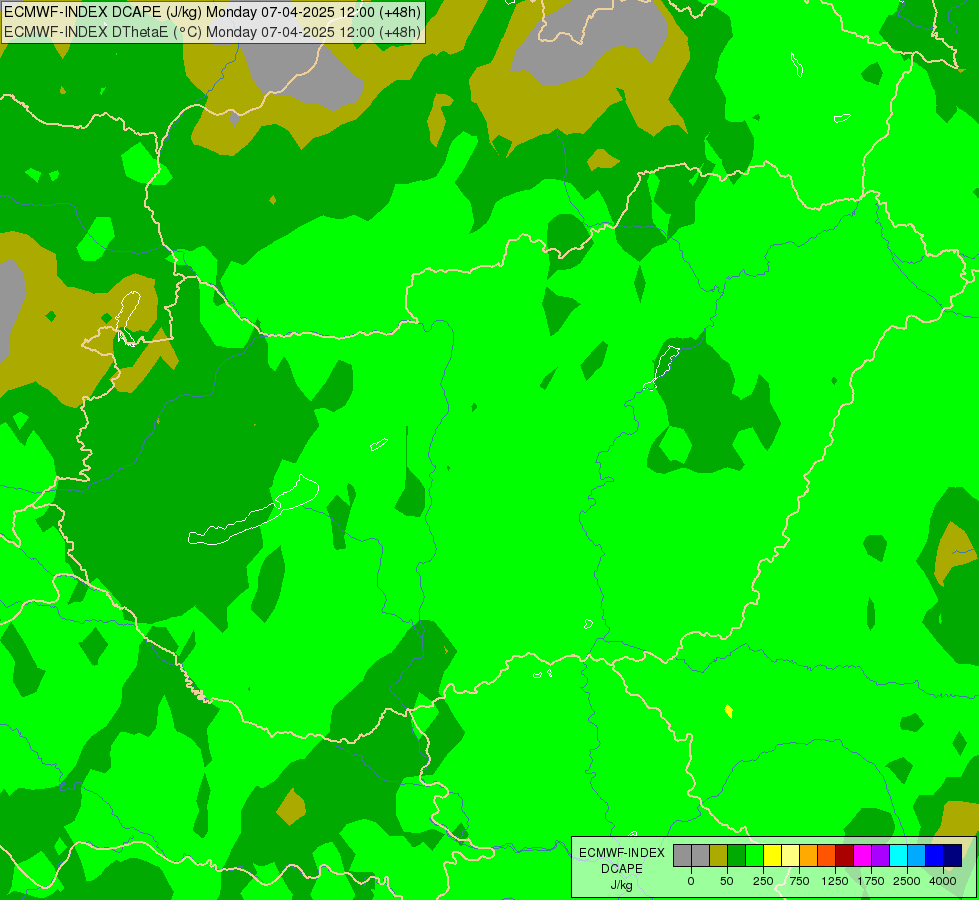Select the bright green legend swatch
The image size is (979, 900).
(755, 856)
